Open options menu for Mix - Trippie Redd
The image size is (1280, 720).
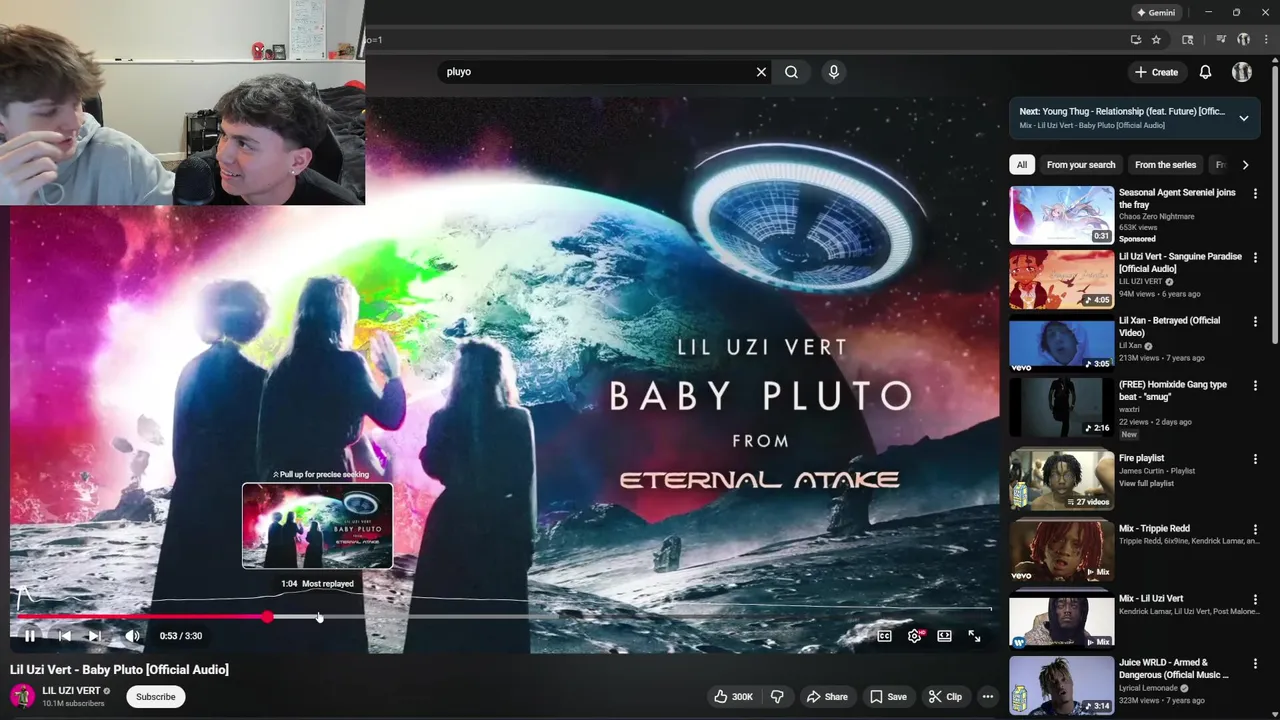[1255, 529]
